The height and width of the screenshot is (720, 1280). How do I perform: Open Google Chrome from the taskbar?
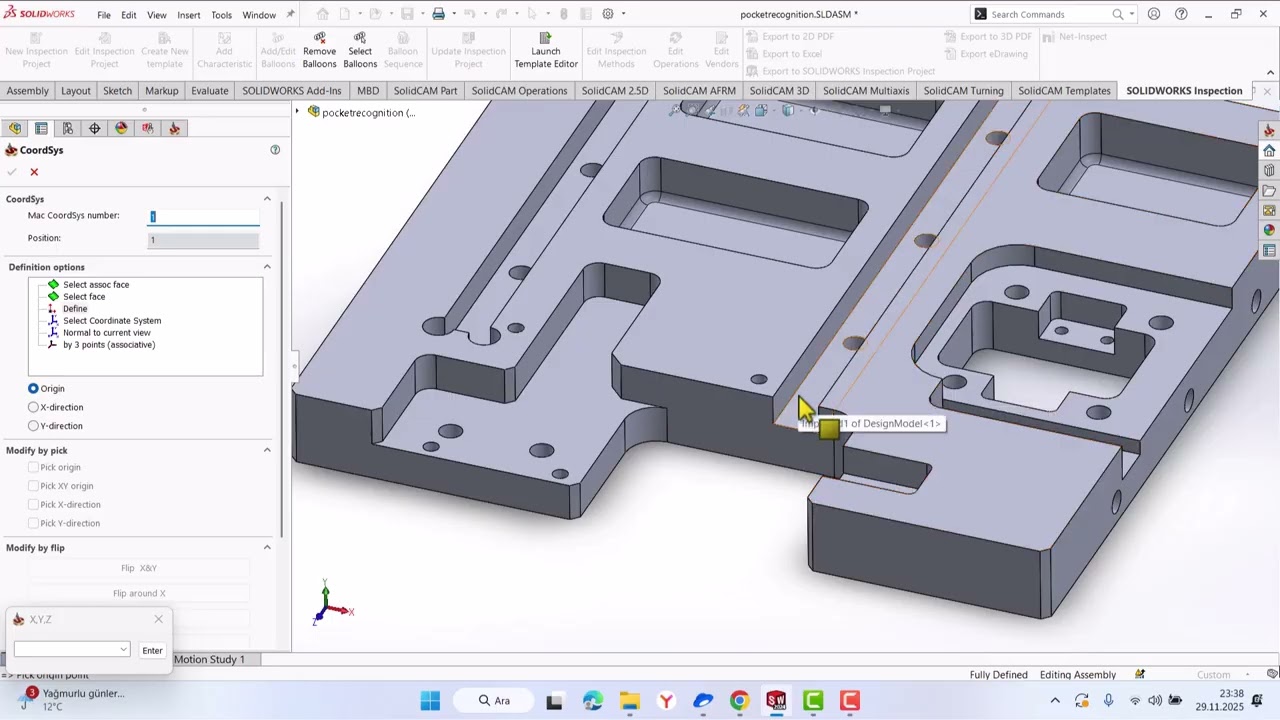pyautogui.click(x=739, y=700)
